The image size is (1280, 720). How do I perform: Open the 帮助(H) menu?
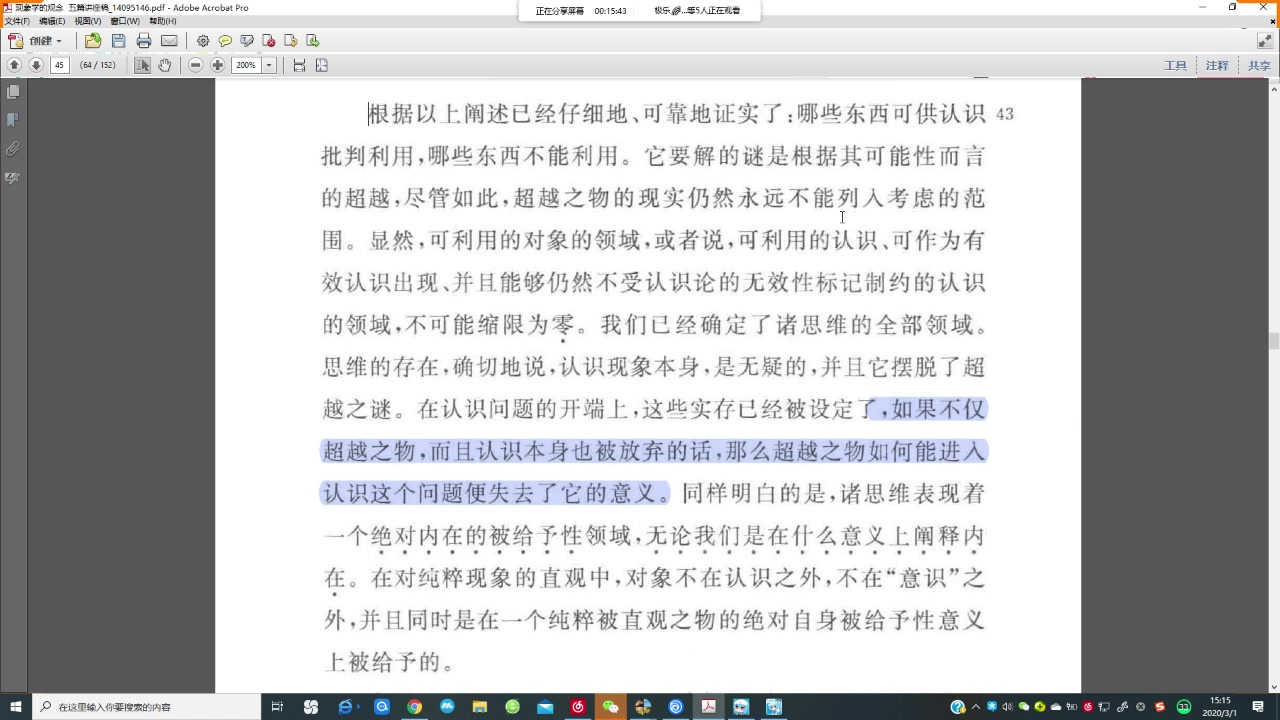[162, 21]
